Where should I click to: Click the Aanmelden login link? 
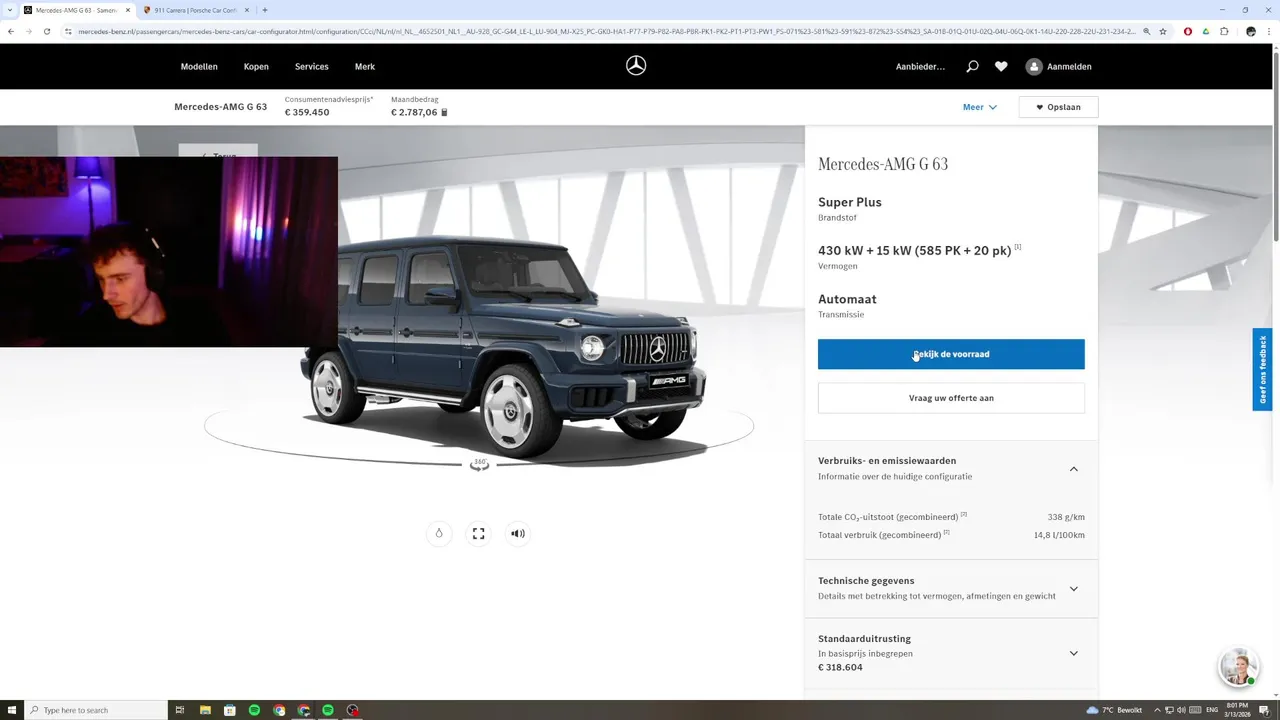pos(1069,67)
